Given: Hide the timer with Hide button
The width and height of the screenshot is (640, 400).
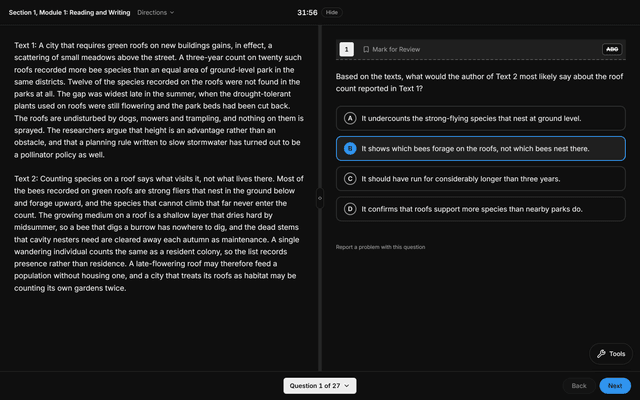Looking at the screenshot, I should (x=331, y=13).
